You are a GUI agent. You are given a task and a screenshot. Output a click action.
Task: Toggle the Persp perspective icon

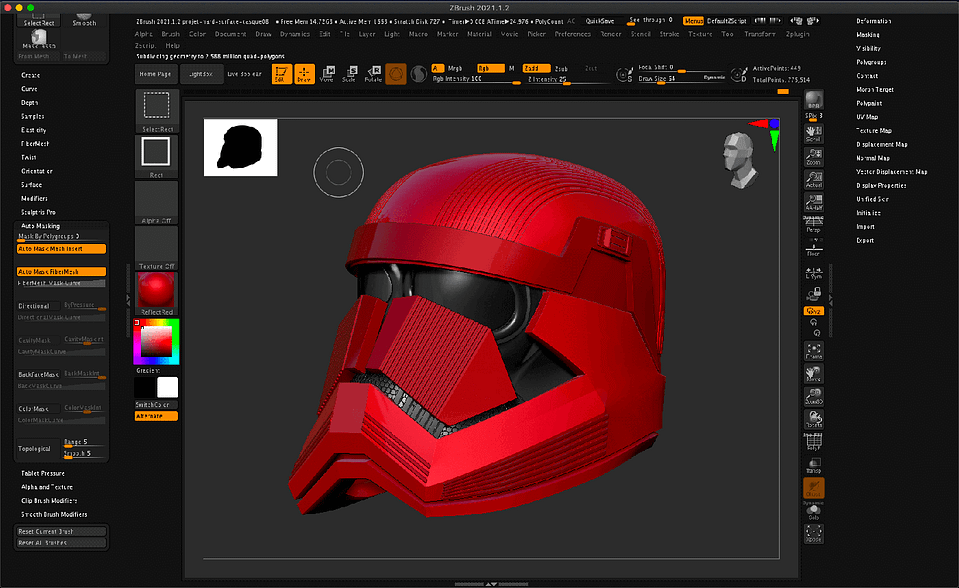click(x=813, y=225)
